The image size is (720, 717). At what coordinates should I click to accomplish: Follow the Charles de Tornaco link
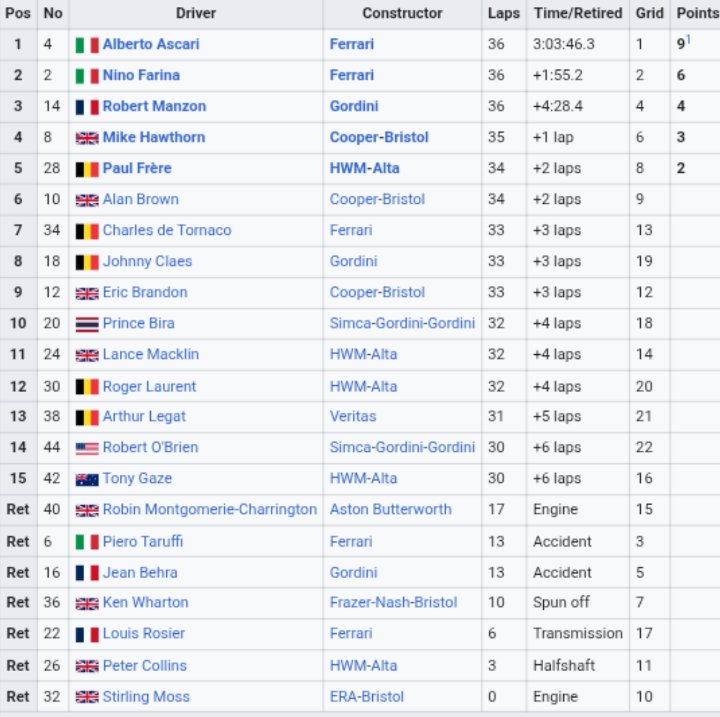click(167, 230)
